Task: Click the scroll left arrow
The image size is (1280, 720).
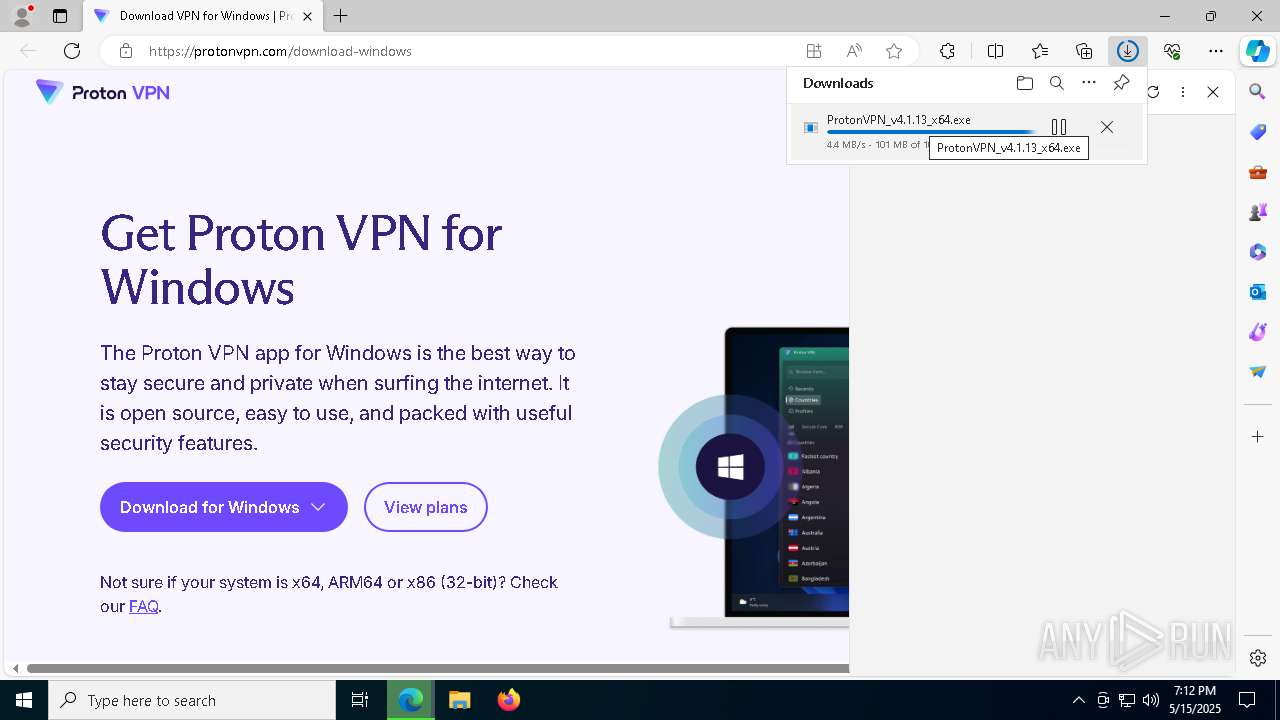Action: (14, 668)
